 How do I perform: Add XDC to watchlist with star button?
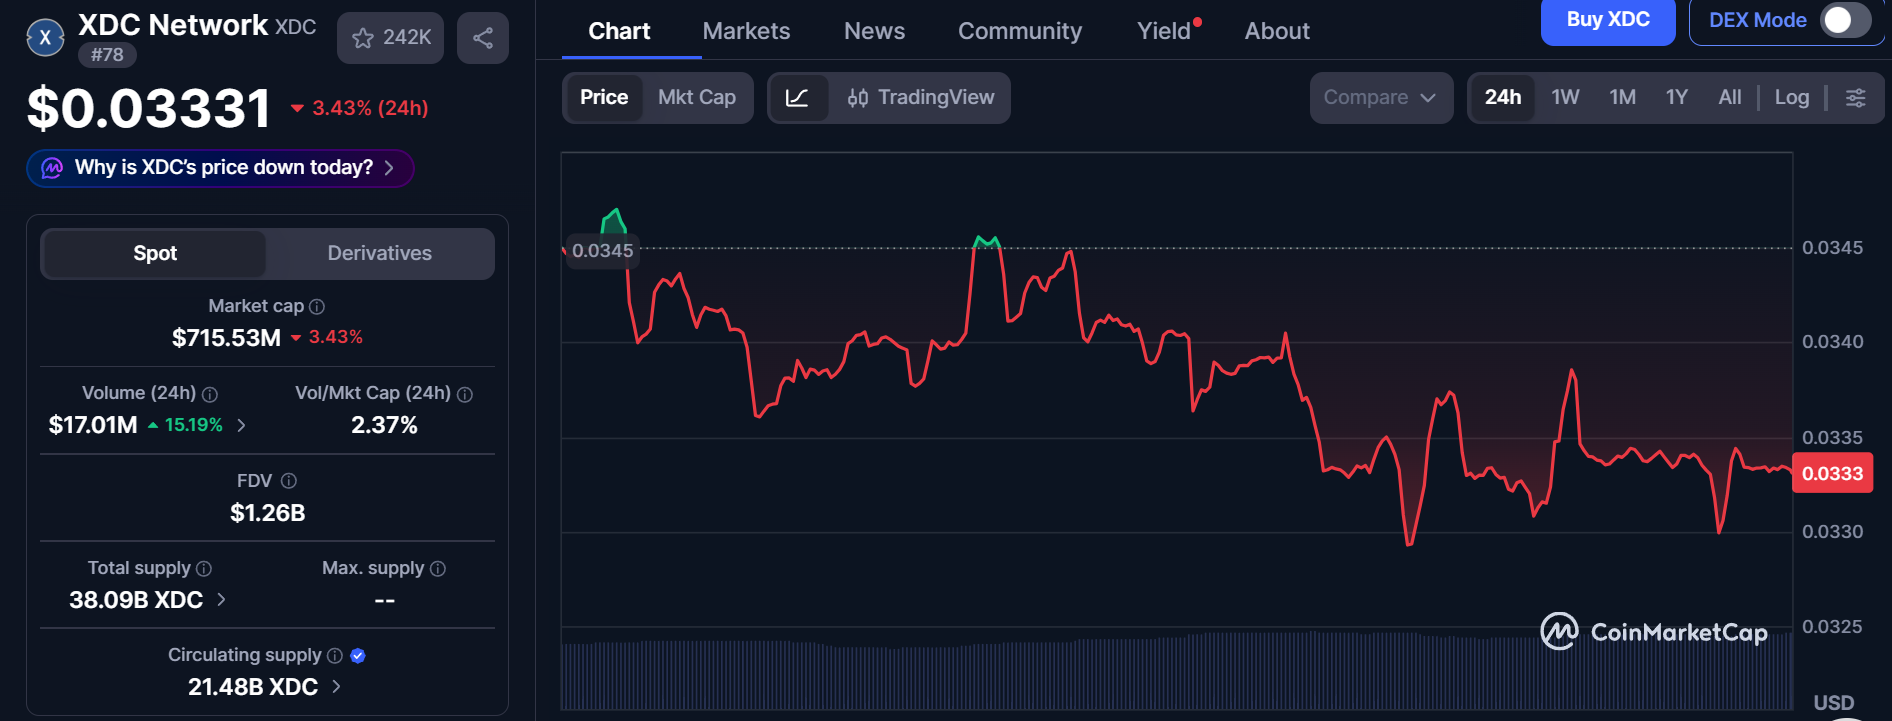pyautogui.click(x=390, y=38)
